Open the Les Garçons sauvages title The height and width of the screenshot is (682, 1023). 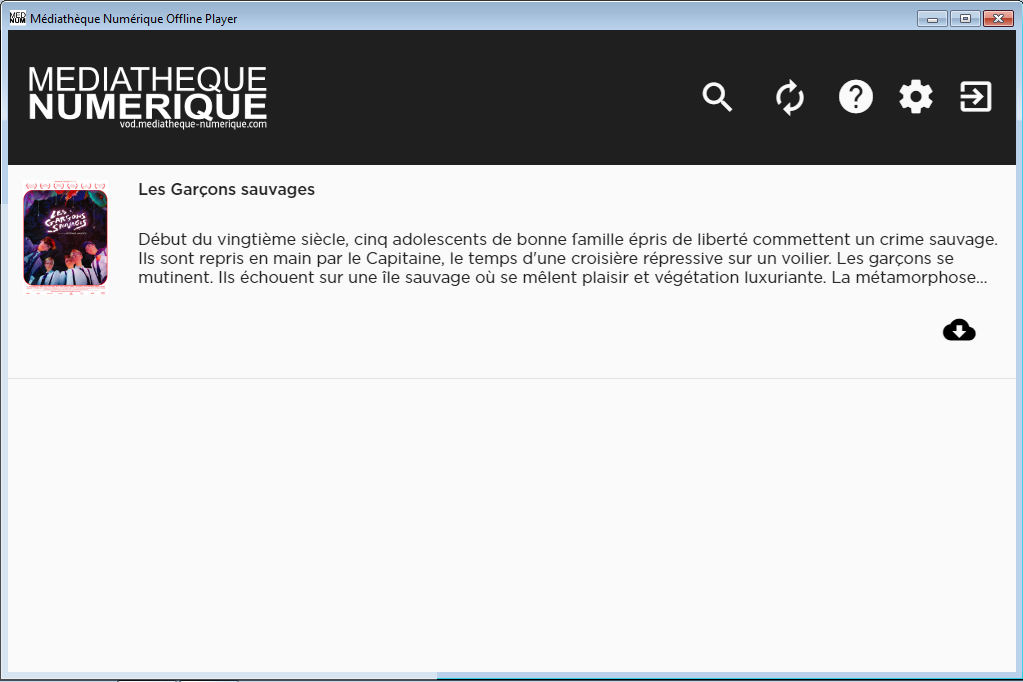[226, 189]
